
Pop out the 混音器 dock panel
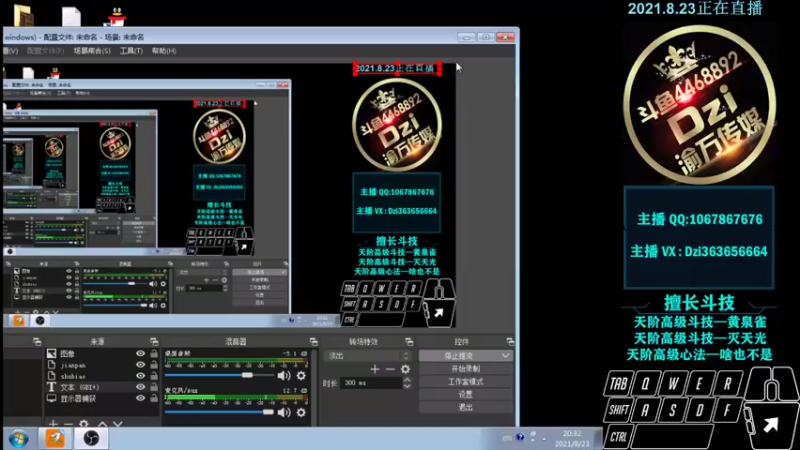click(x=313, y=341)
